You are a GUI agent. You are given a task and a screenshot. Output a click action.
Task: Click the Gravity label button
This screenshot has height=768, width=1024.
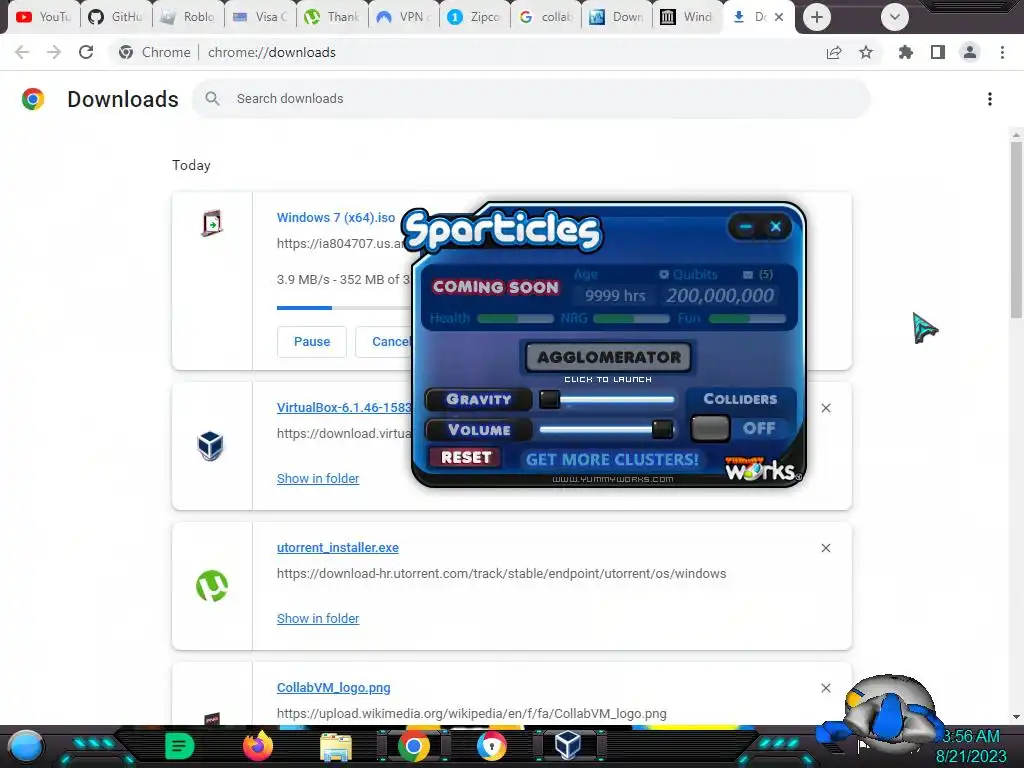tap(479, 399)
